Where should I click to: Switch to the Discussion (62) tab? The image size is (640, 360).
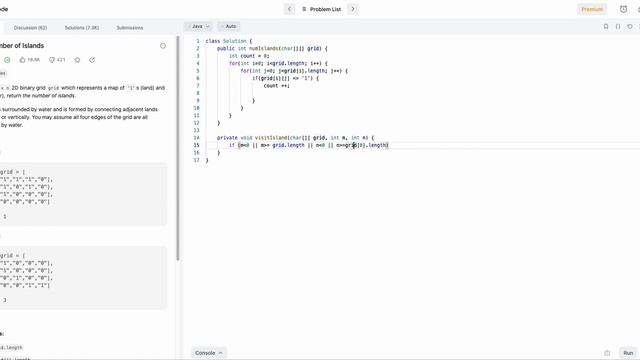coord(31,28)
